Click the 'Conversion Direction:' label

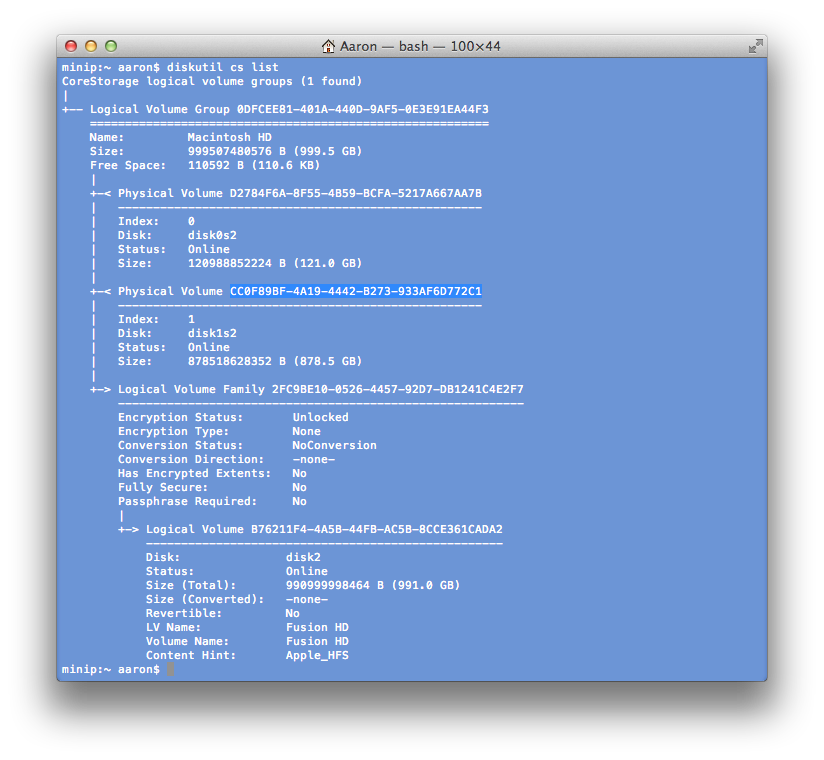click(x=191, y=459)
